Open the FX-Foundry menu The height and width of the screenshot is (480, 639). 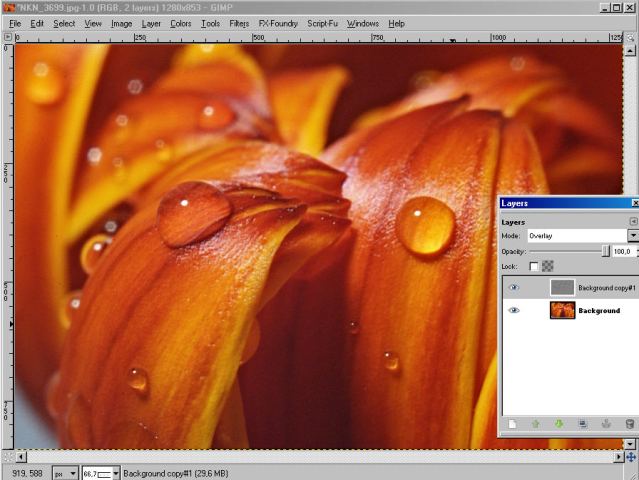[x=278, y=24]
